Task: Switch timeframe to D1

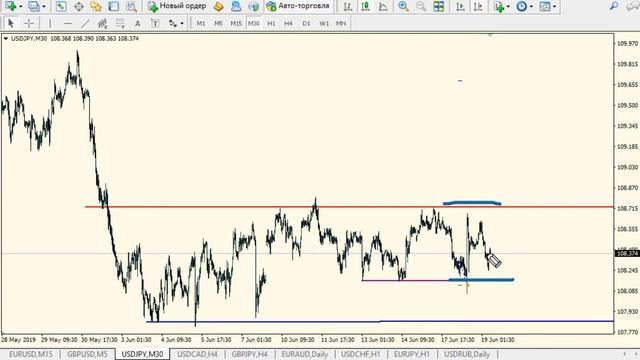Action: [x=306, y=23]
